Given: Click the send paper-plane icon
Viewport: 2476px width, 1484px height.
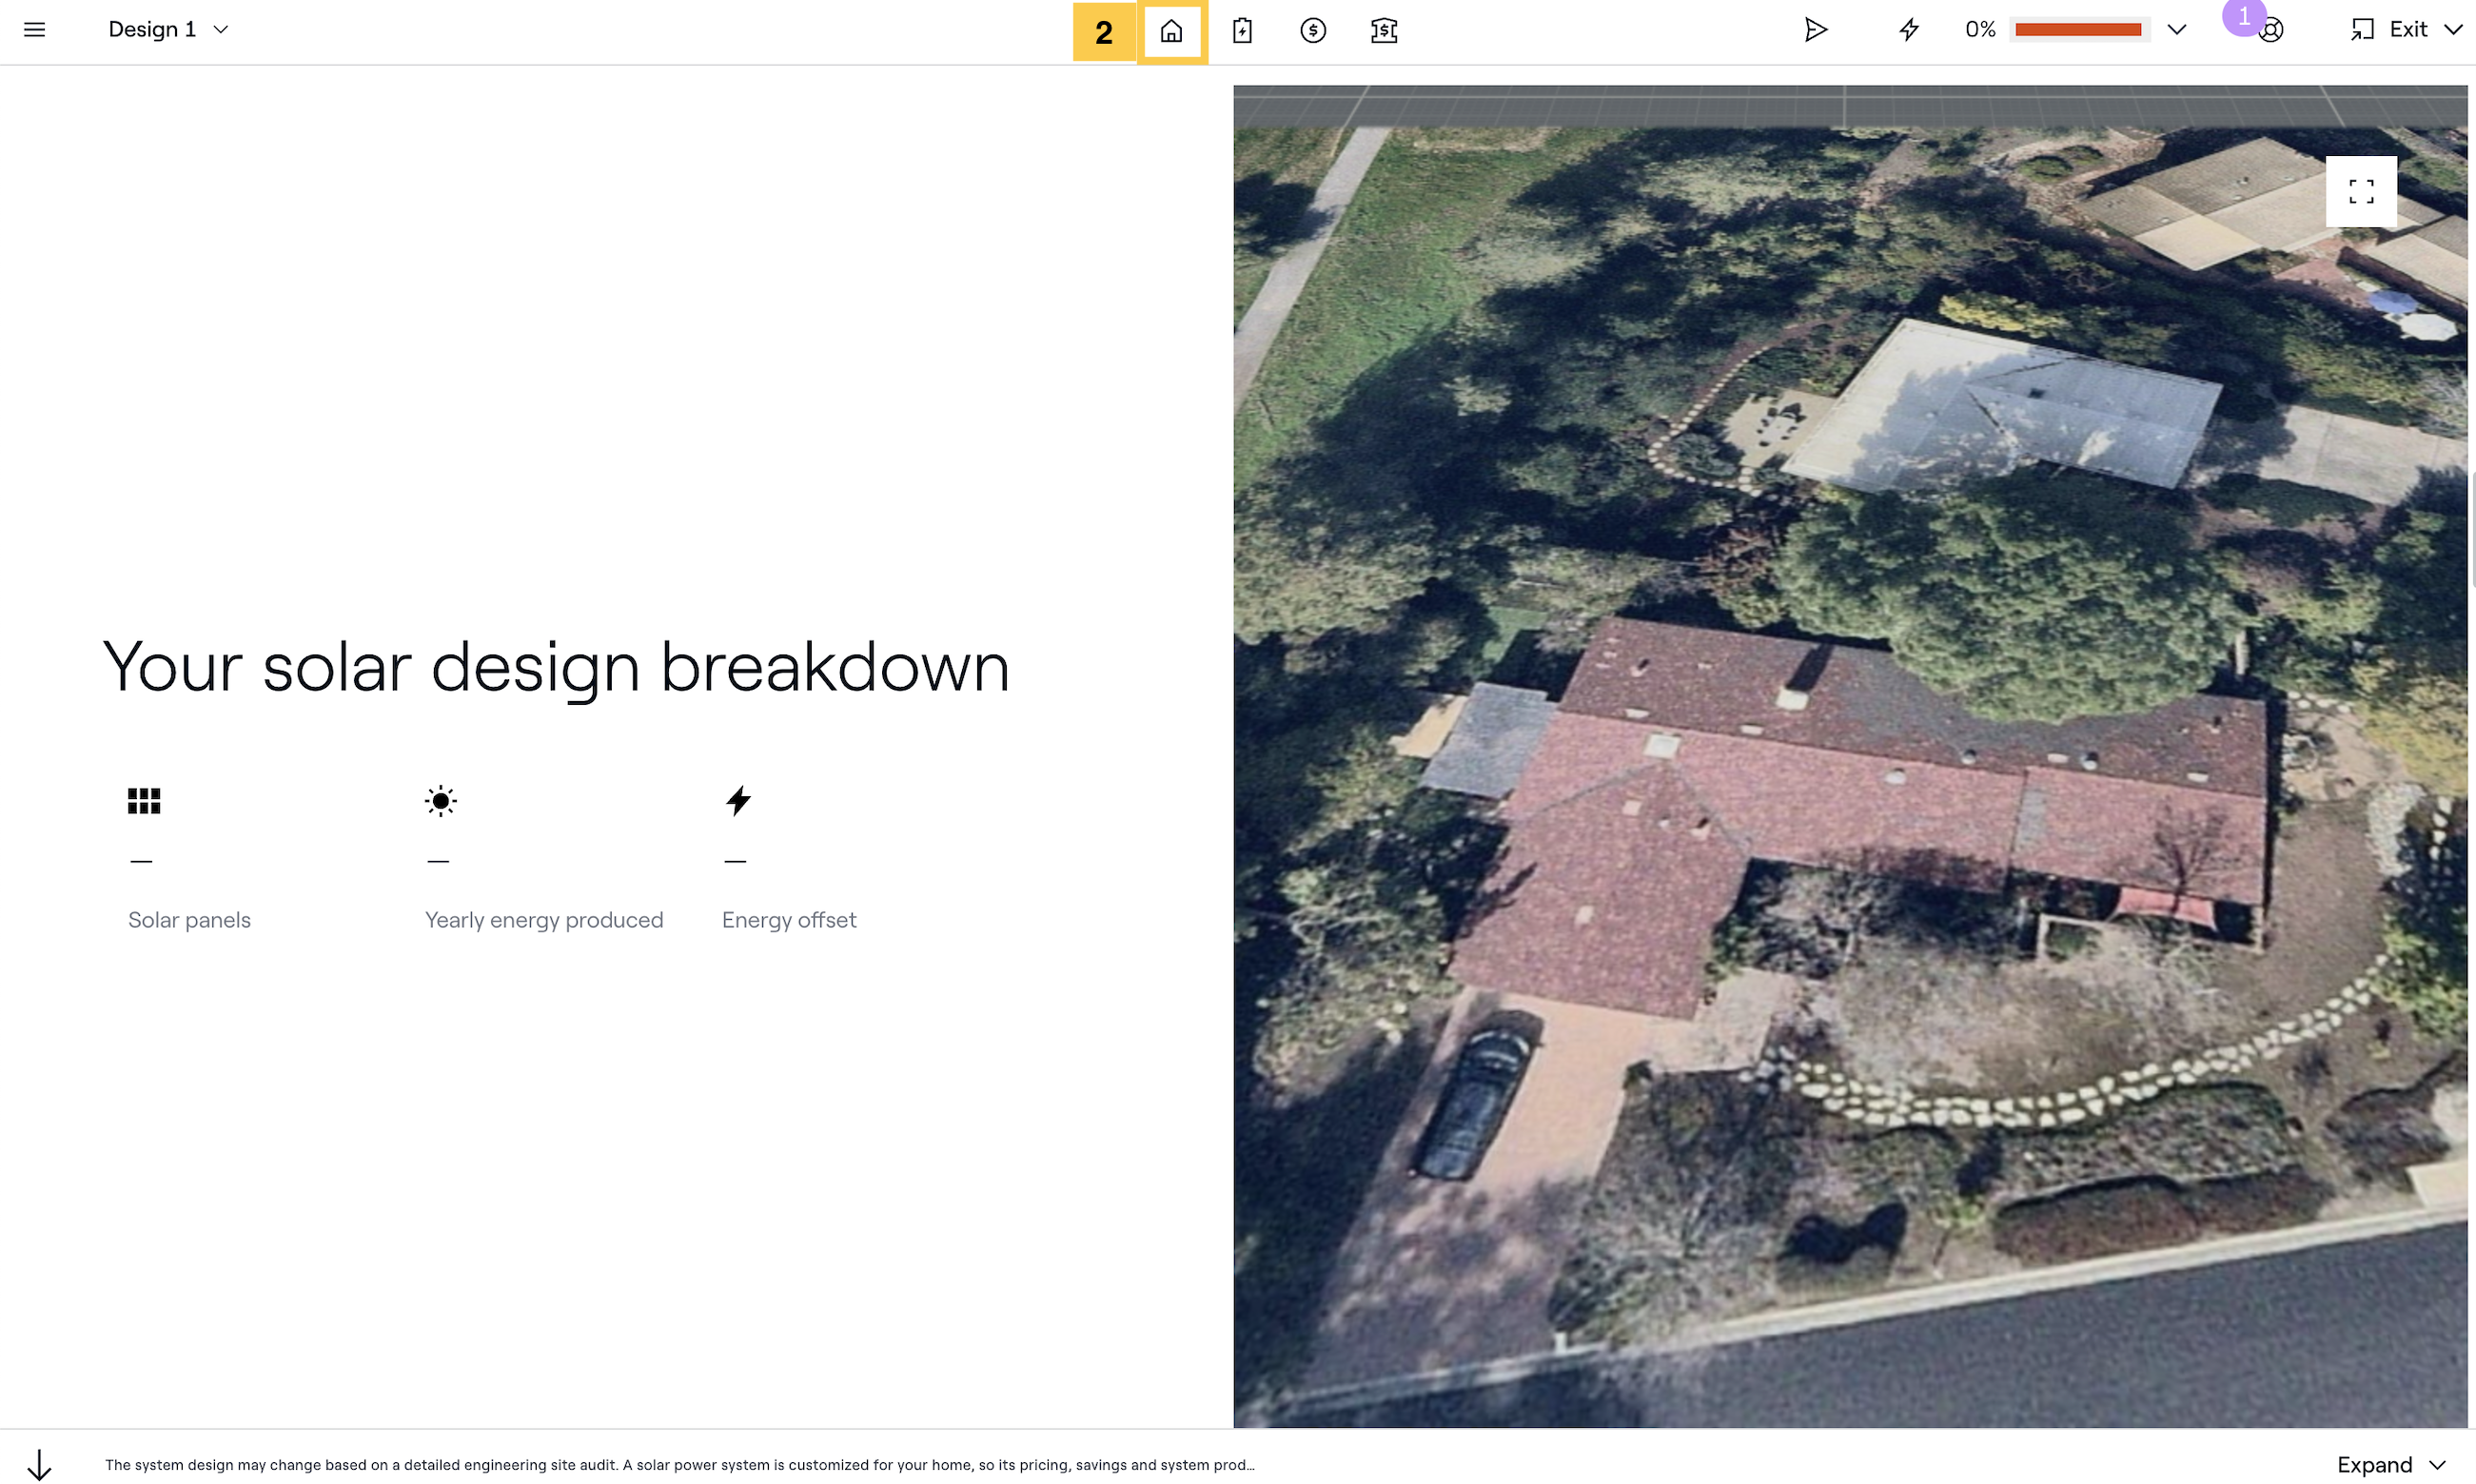Looking at the screenshot, I should pyautogui.click(x=1815, y=30).
